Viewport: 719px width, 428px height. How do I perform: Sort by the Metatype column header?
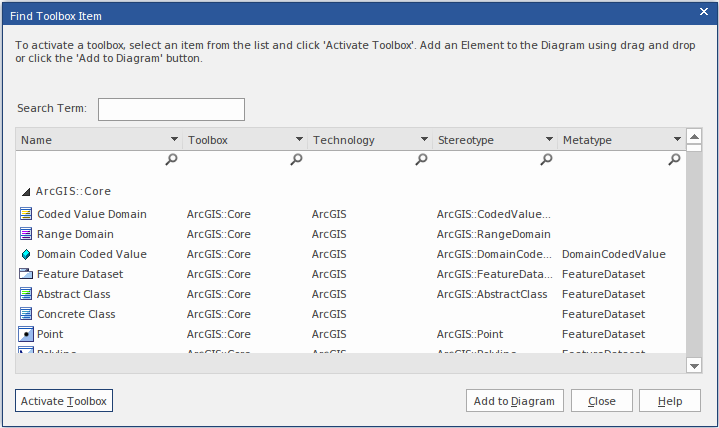point(610,141)
